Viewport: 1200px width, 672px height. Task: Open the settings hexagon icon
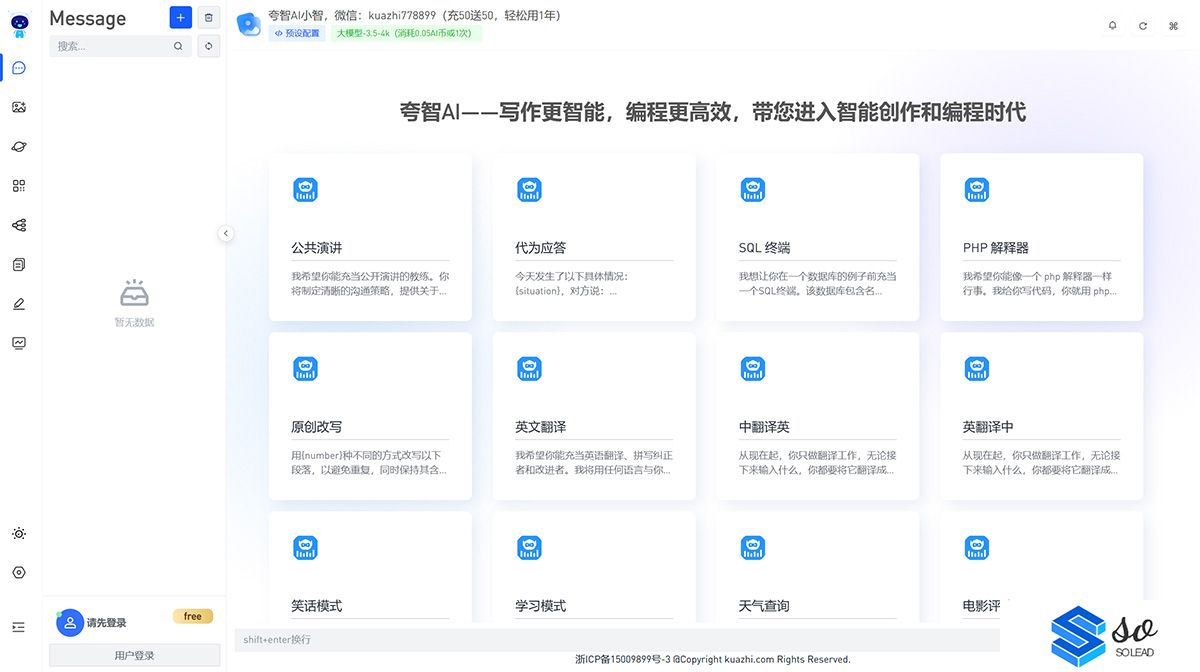(19, 573)
